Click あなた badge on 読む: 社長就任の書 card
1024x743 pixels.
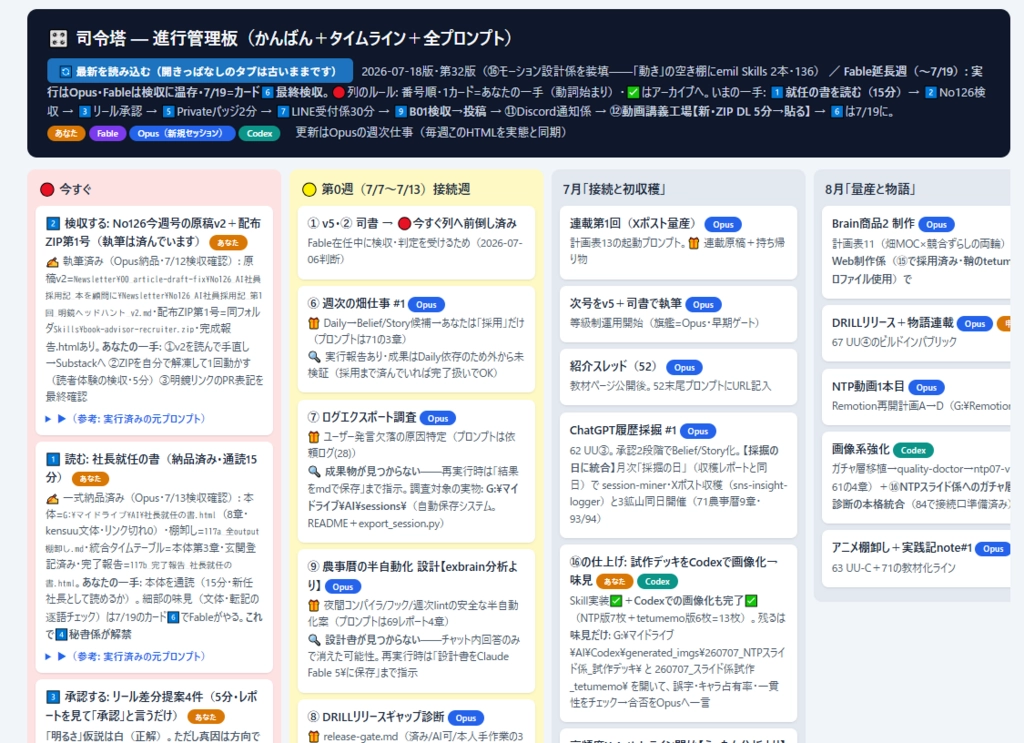90,479
